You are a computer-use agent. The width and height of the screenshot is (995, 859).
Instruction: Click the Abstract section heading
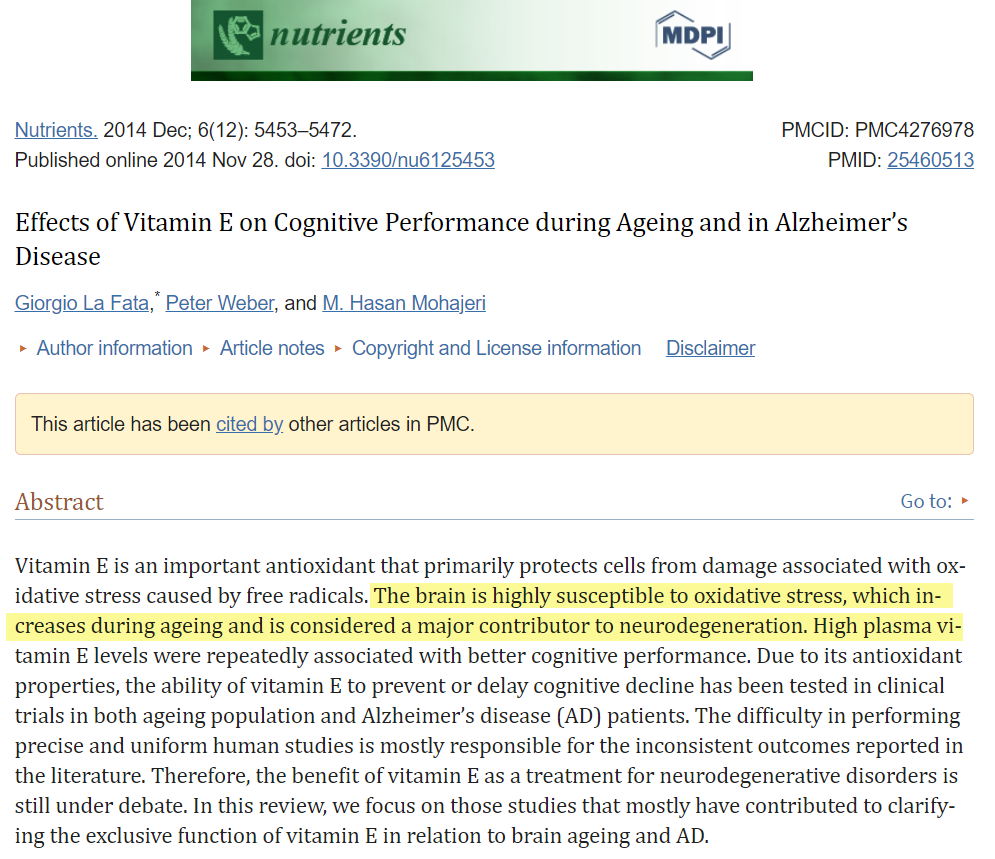[x=59, y=502]
